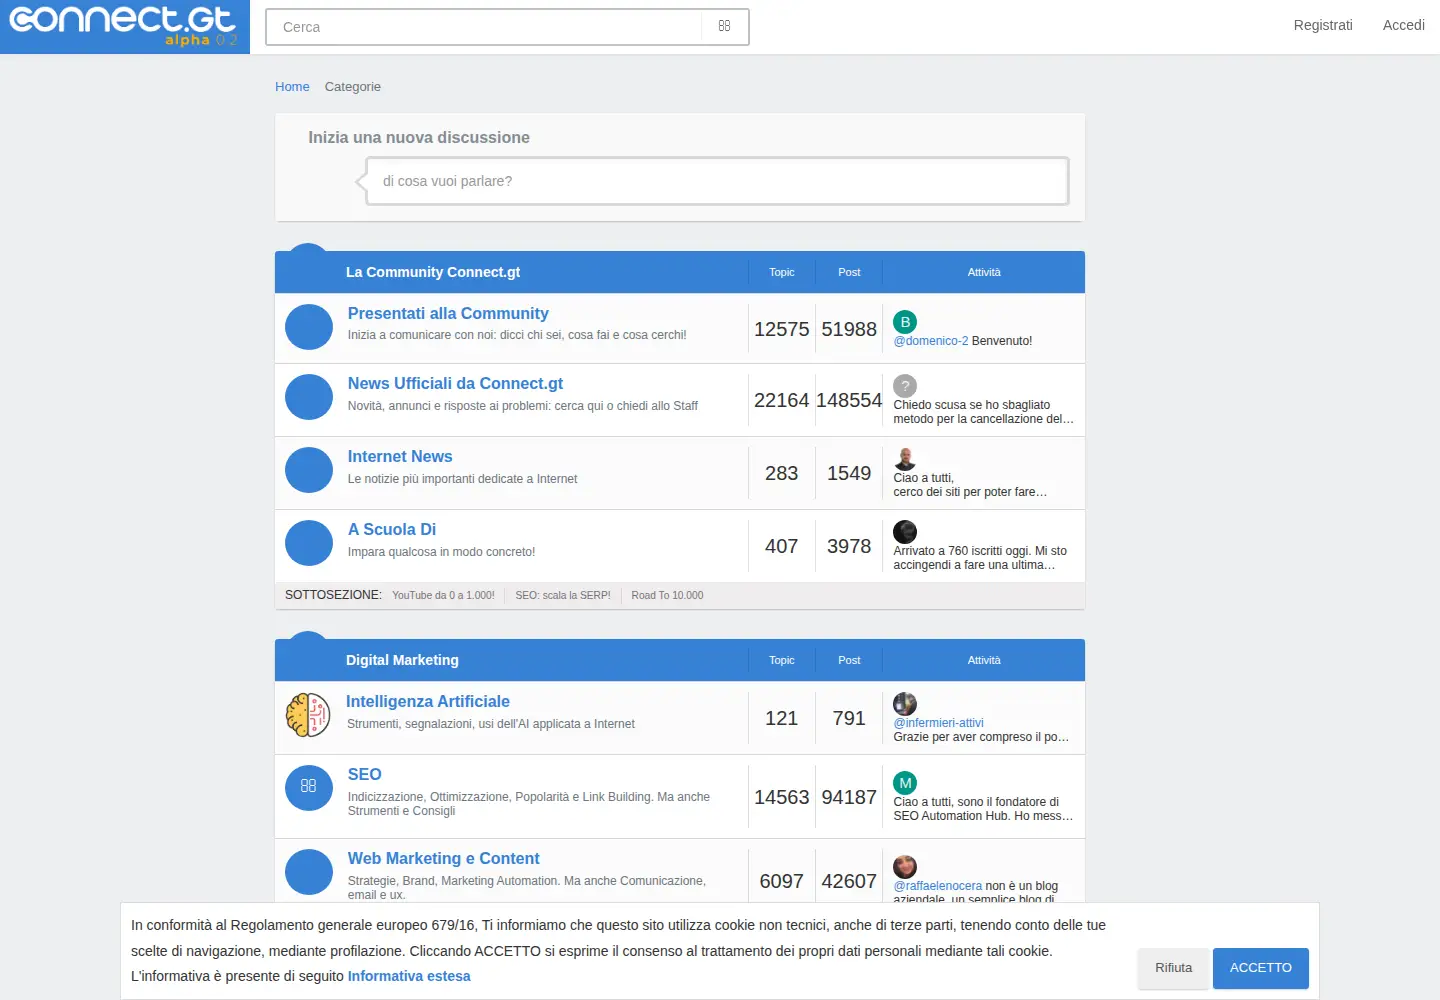The height and width of the screenshot is (1000, 1440).
Task: Click the Internet News category circle icon
Action: point(309,470)
